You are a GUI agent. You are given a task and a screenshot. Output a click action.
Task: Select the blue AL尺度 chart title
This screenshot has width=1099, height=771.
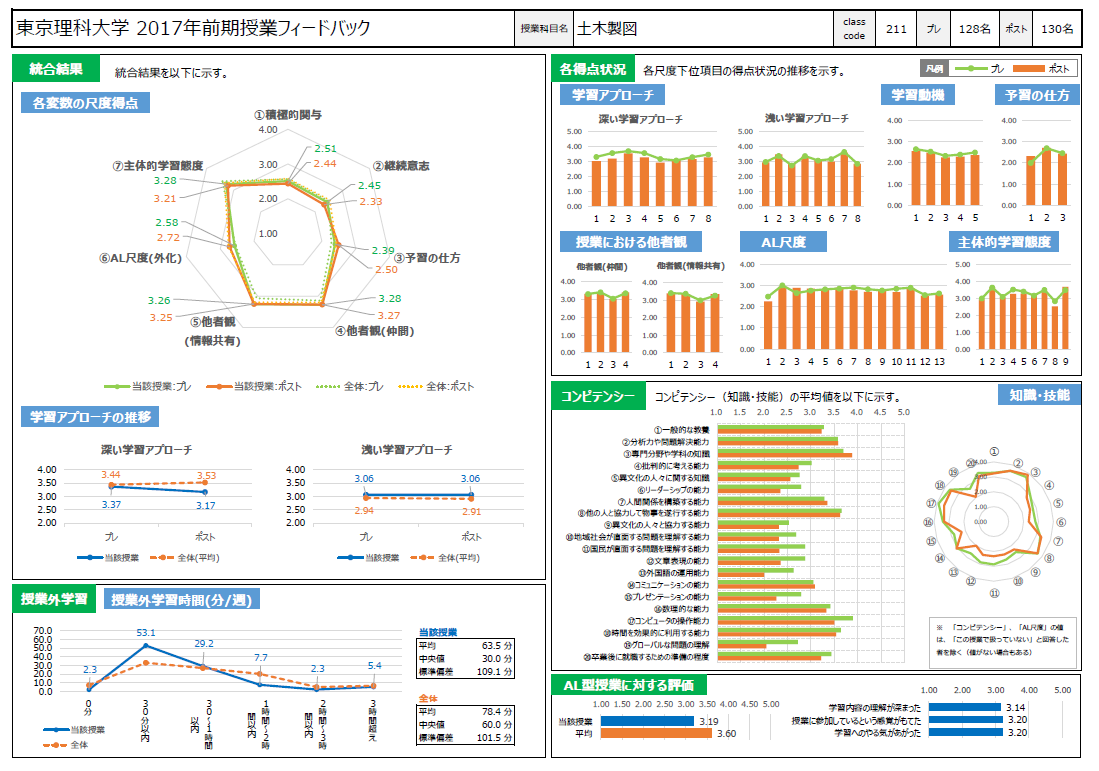pos(783,242)
